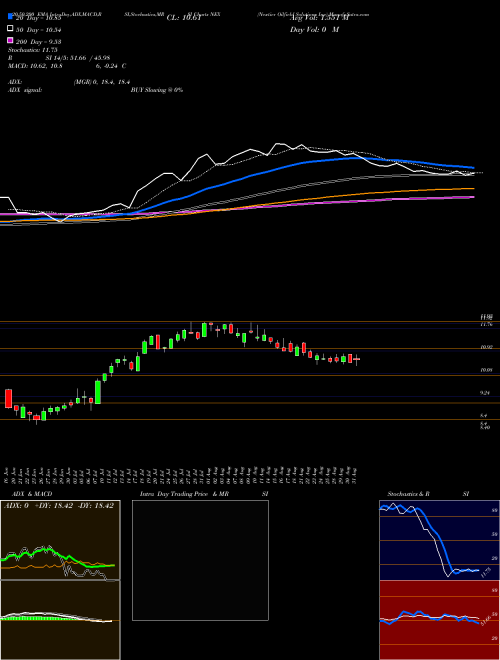Click the '200 Day = 9.53' label

tap(39, 41)
